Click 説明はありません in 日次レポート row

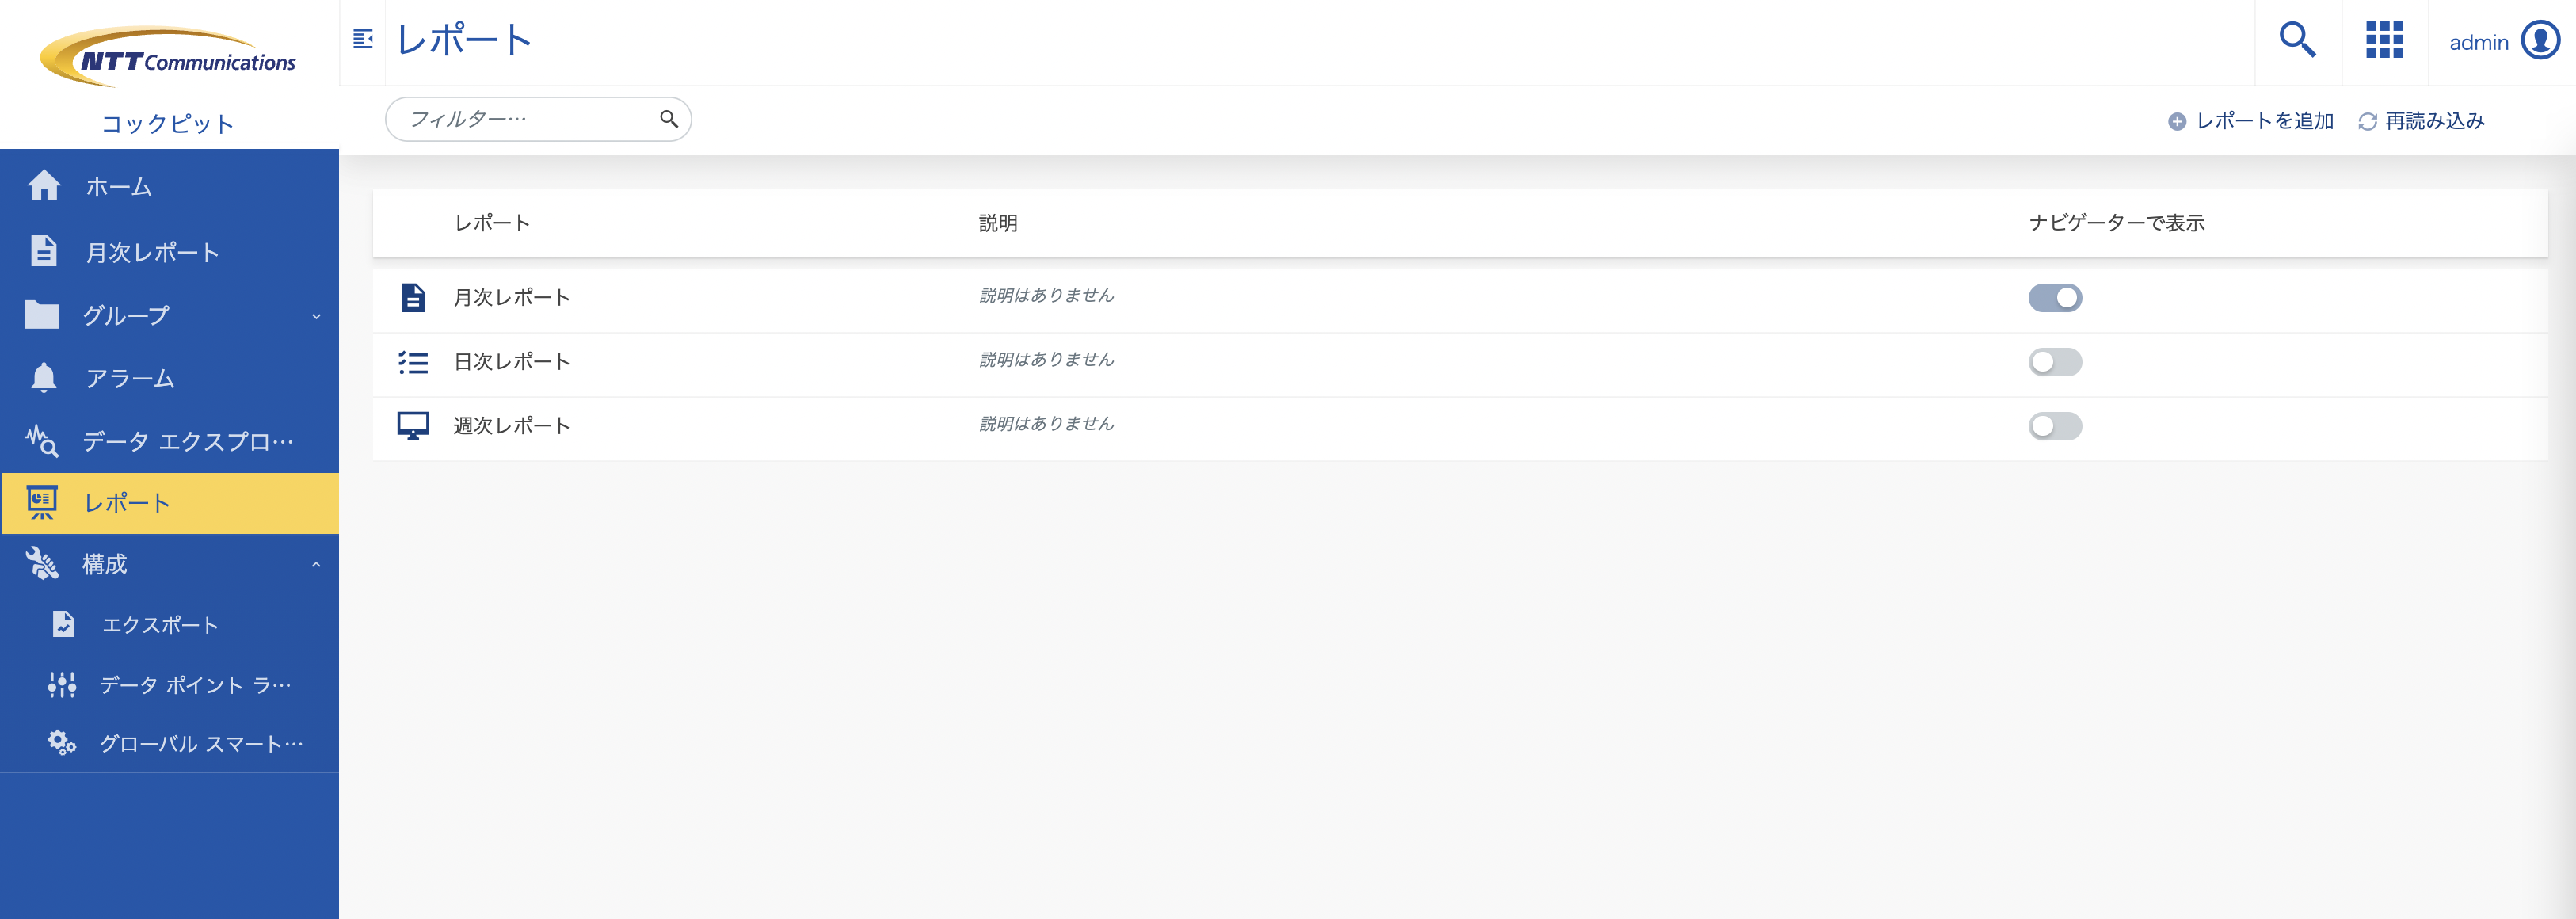1046,359
